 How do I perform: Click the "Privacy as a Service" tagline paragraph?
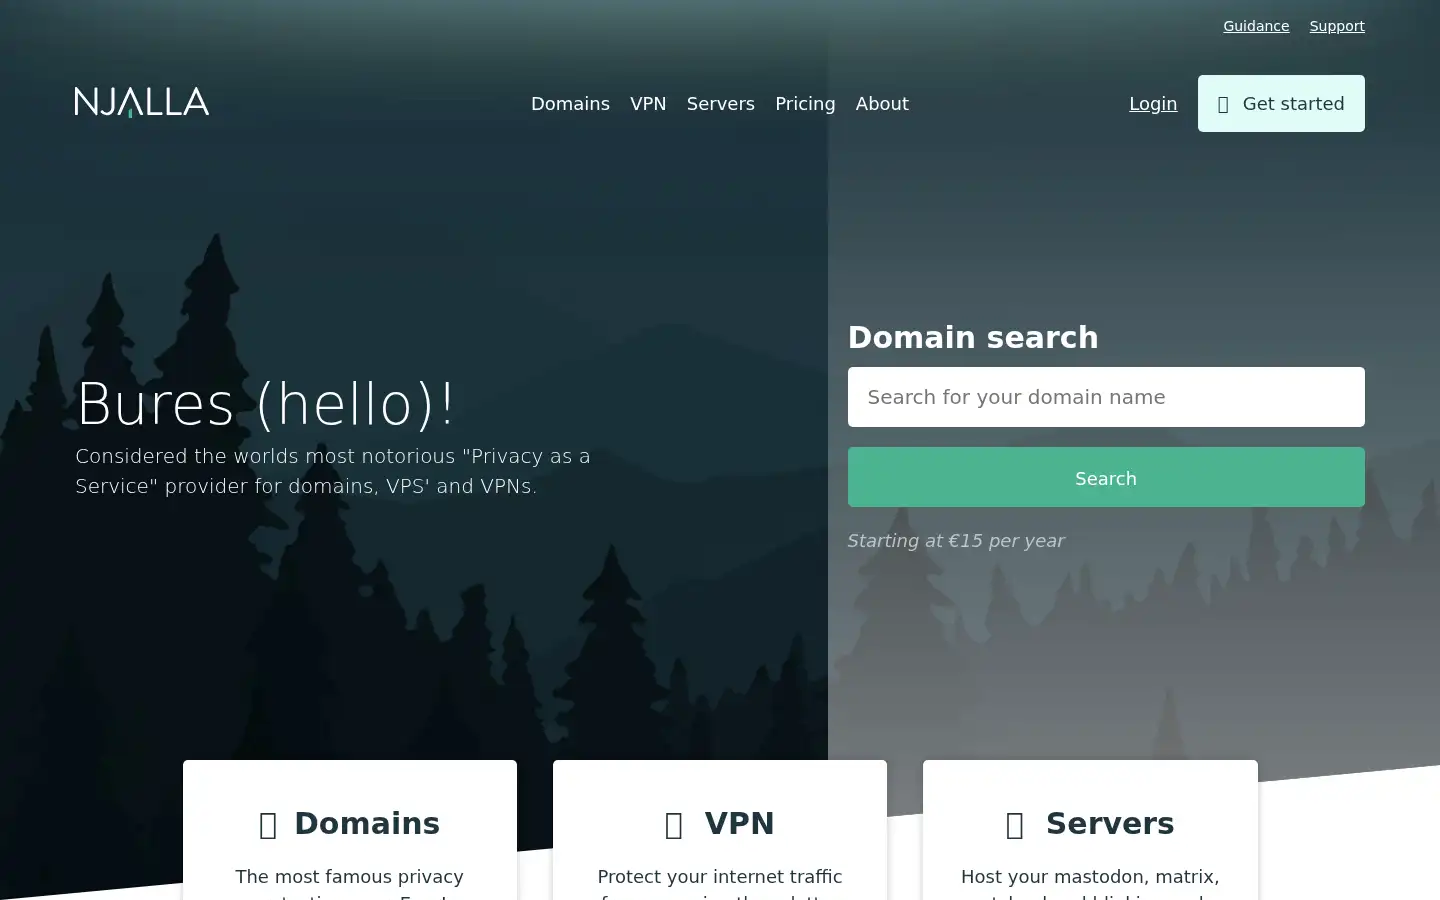[x=333, y=471]
